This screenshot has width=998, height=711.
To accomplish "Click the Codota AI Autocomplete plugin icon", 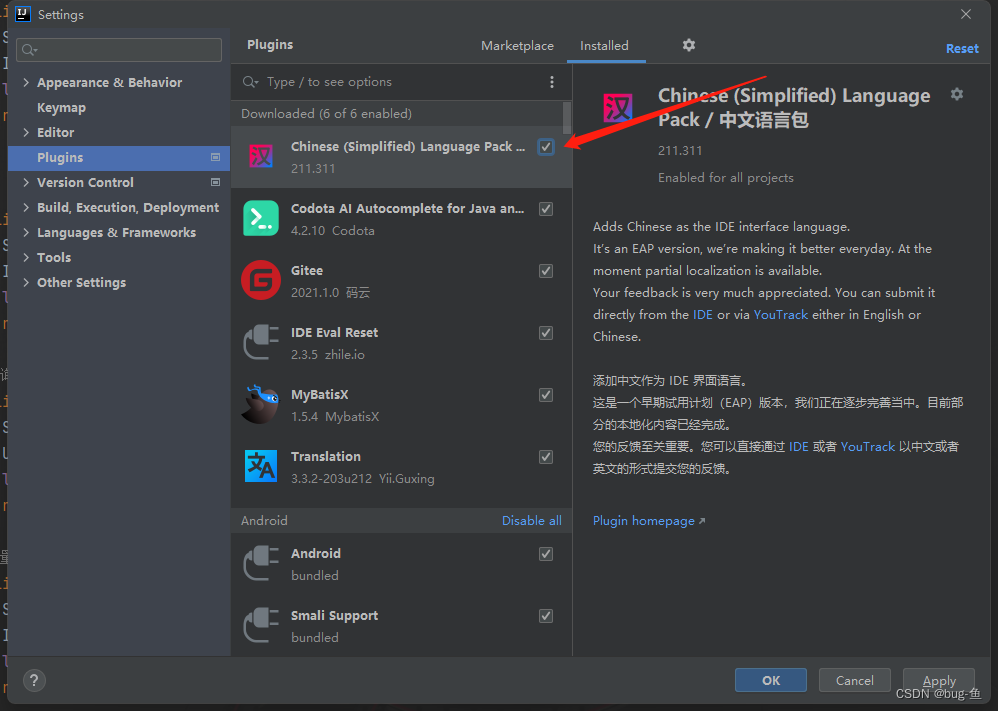I will click(261, 218).
